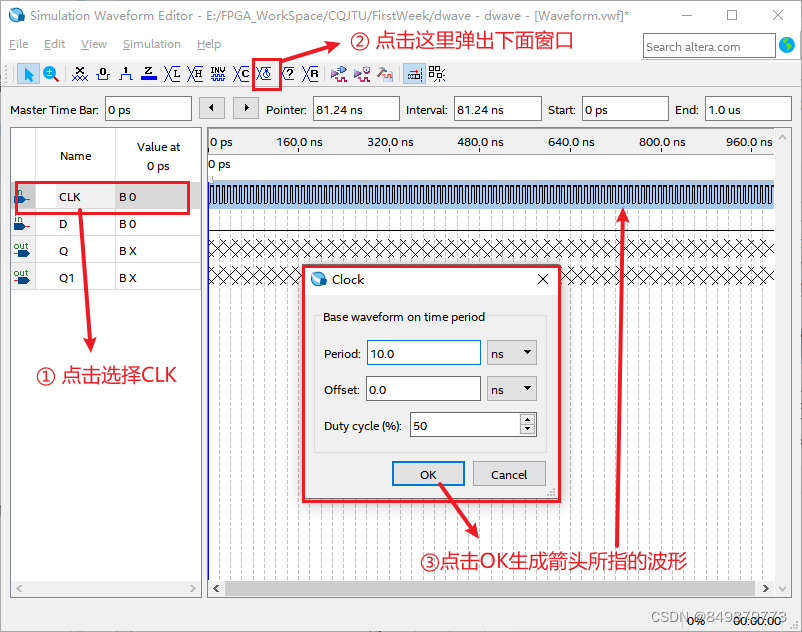802x632 pixels.
Task: Click the CLK clock waveform
Action: click(x=491, y=195)
